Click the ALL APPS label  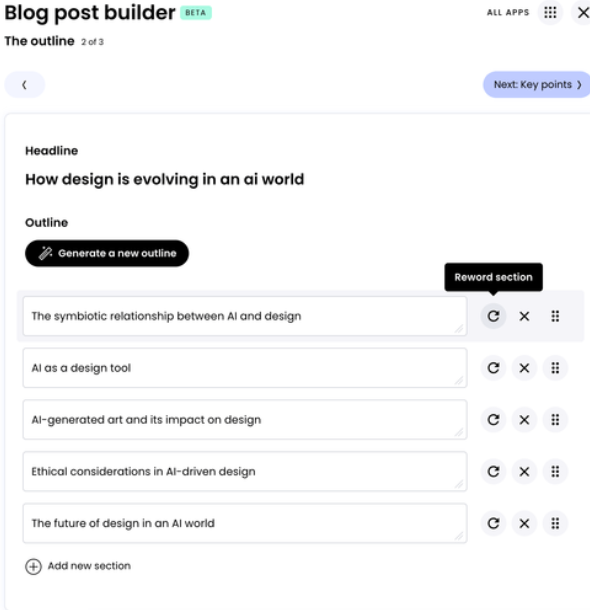(x=508, y=12)
